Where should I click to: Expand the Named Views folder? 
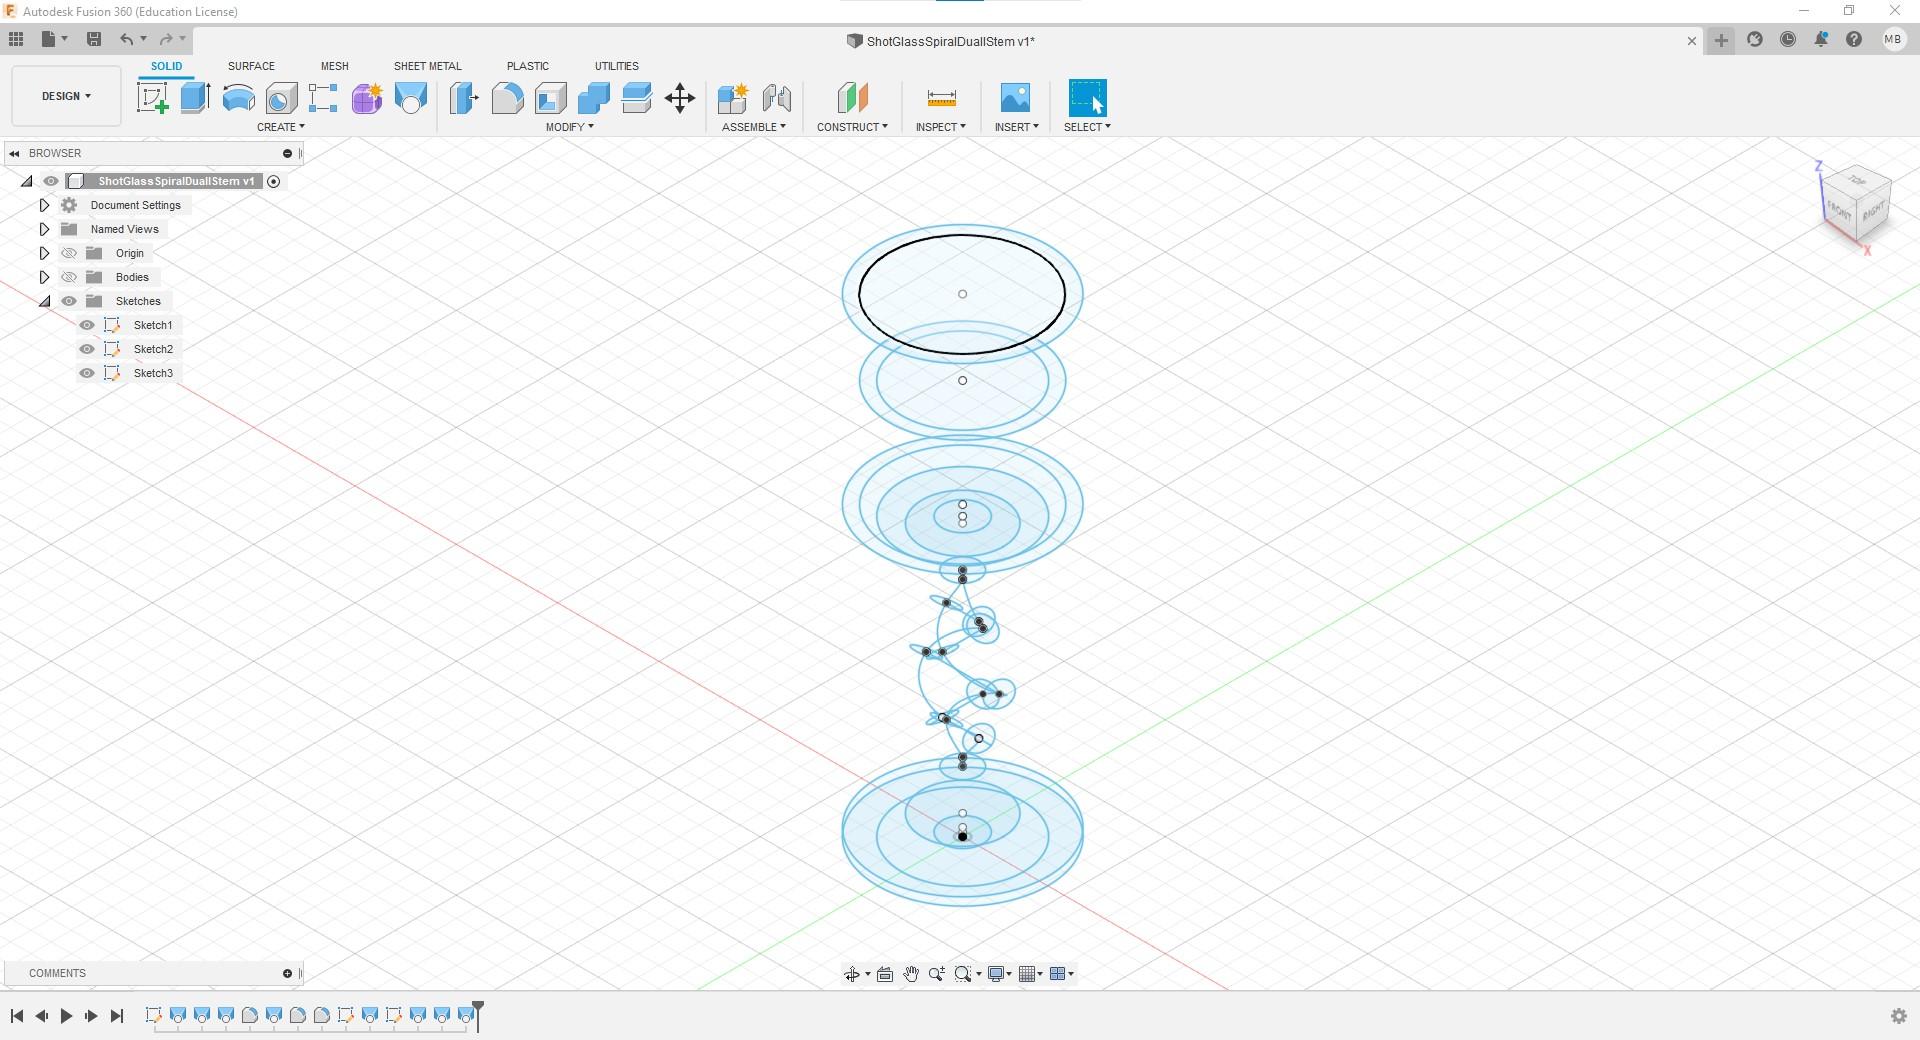point(44,229)
